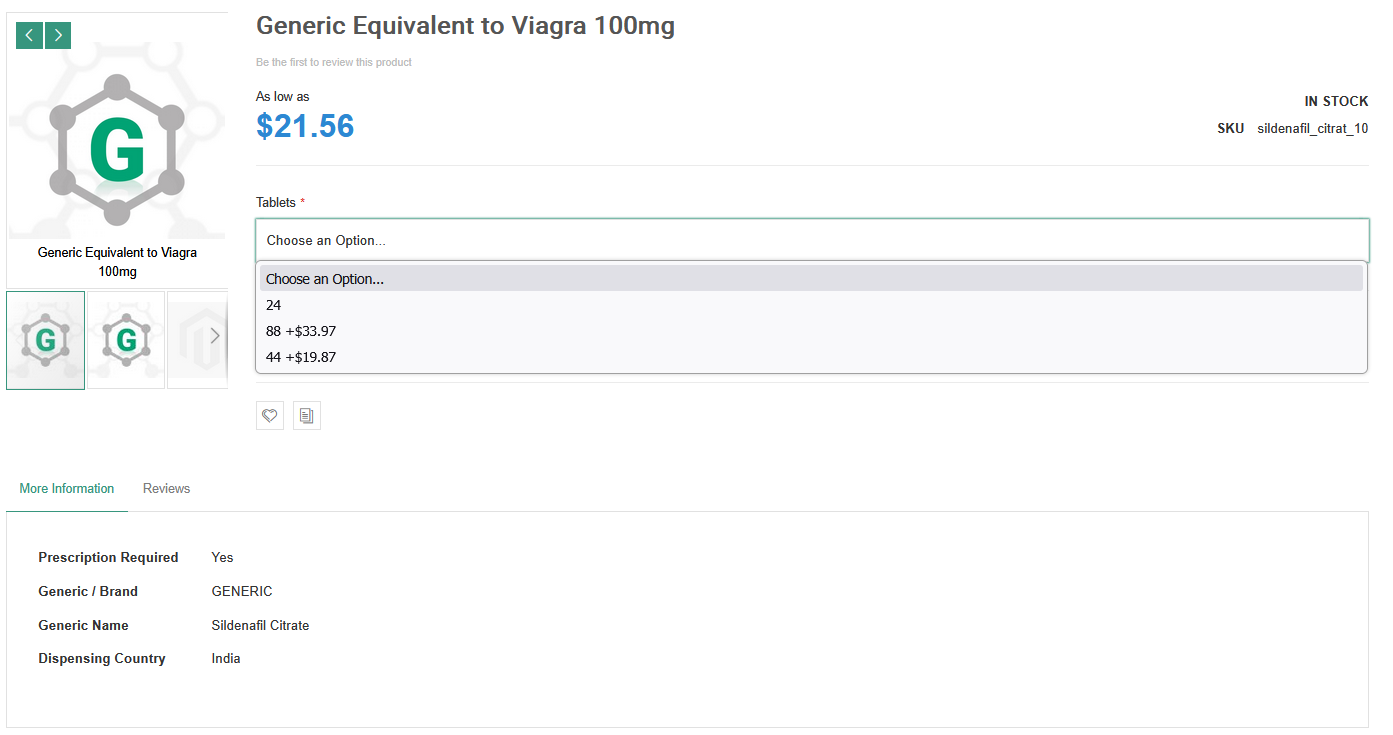Screen dimensions: 1393x735
Task: Select the second product thumbnail
Action: tap(126, 340)
